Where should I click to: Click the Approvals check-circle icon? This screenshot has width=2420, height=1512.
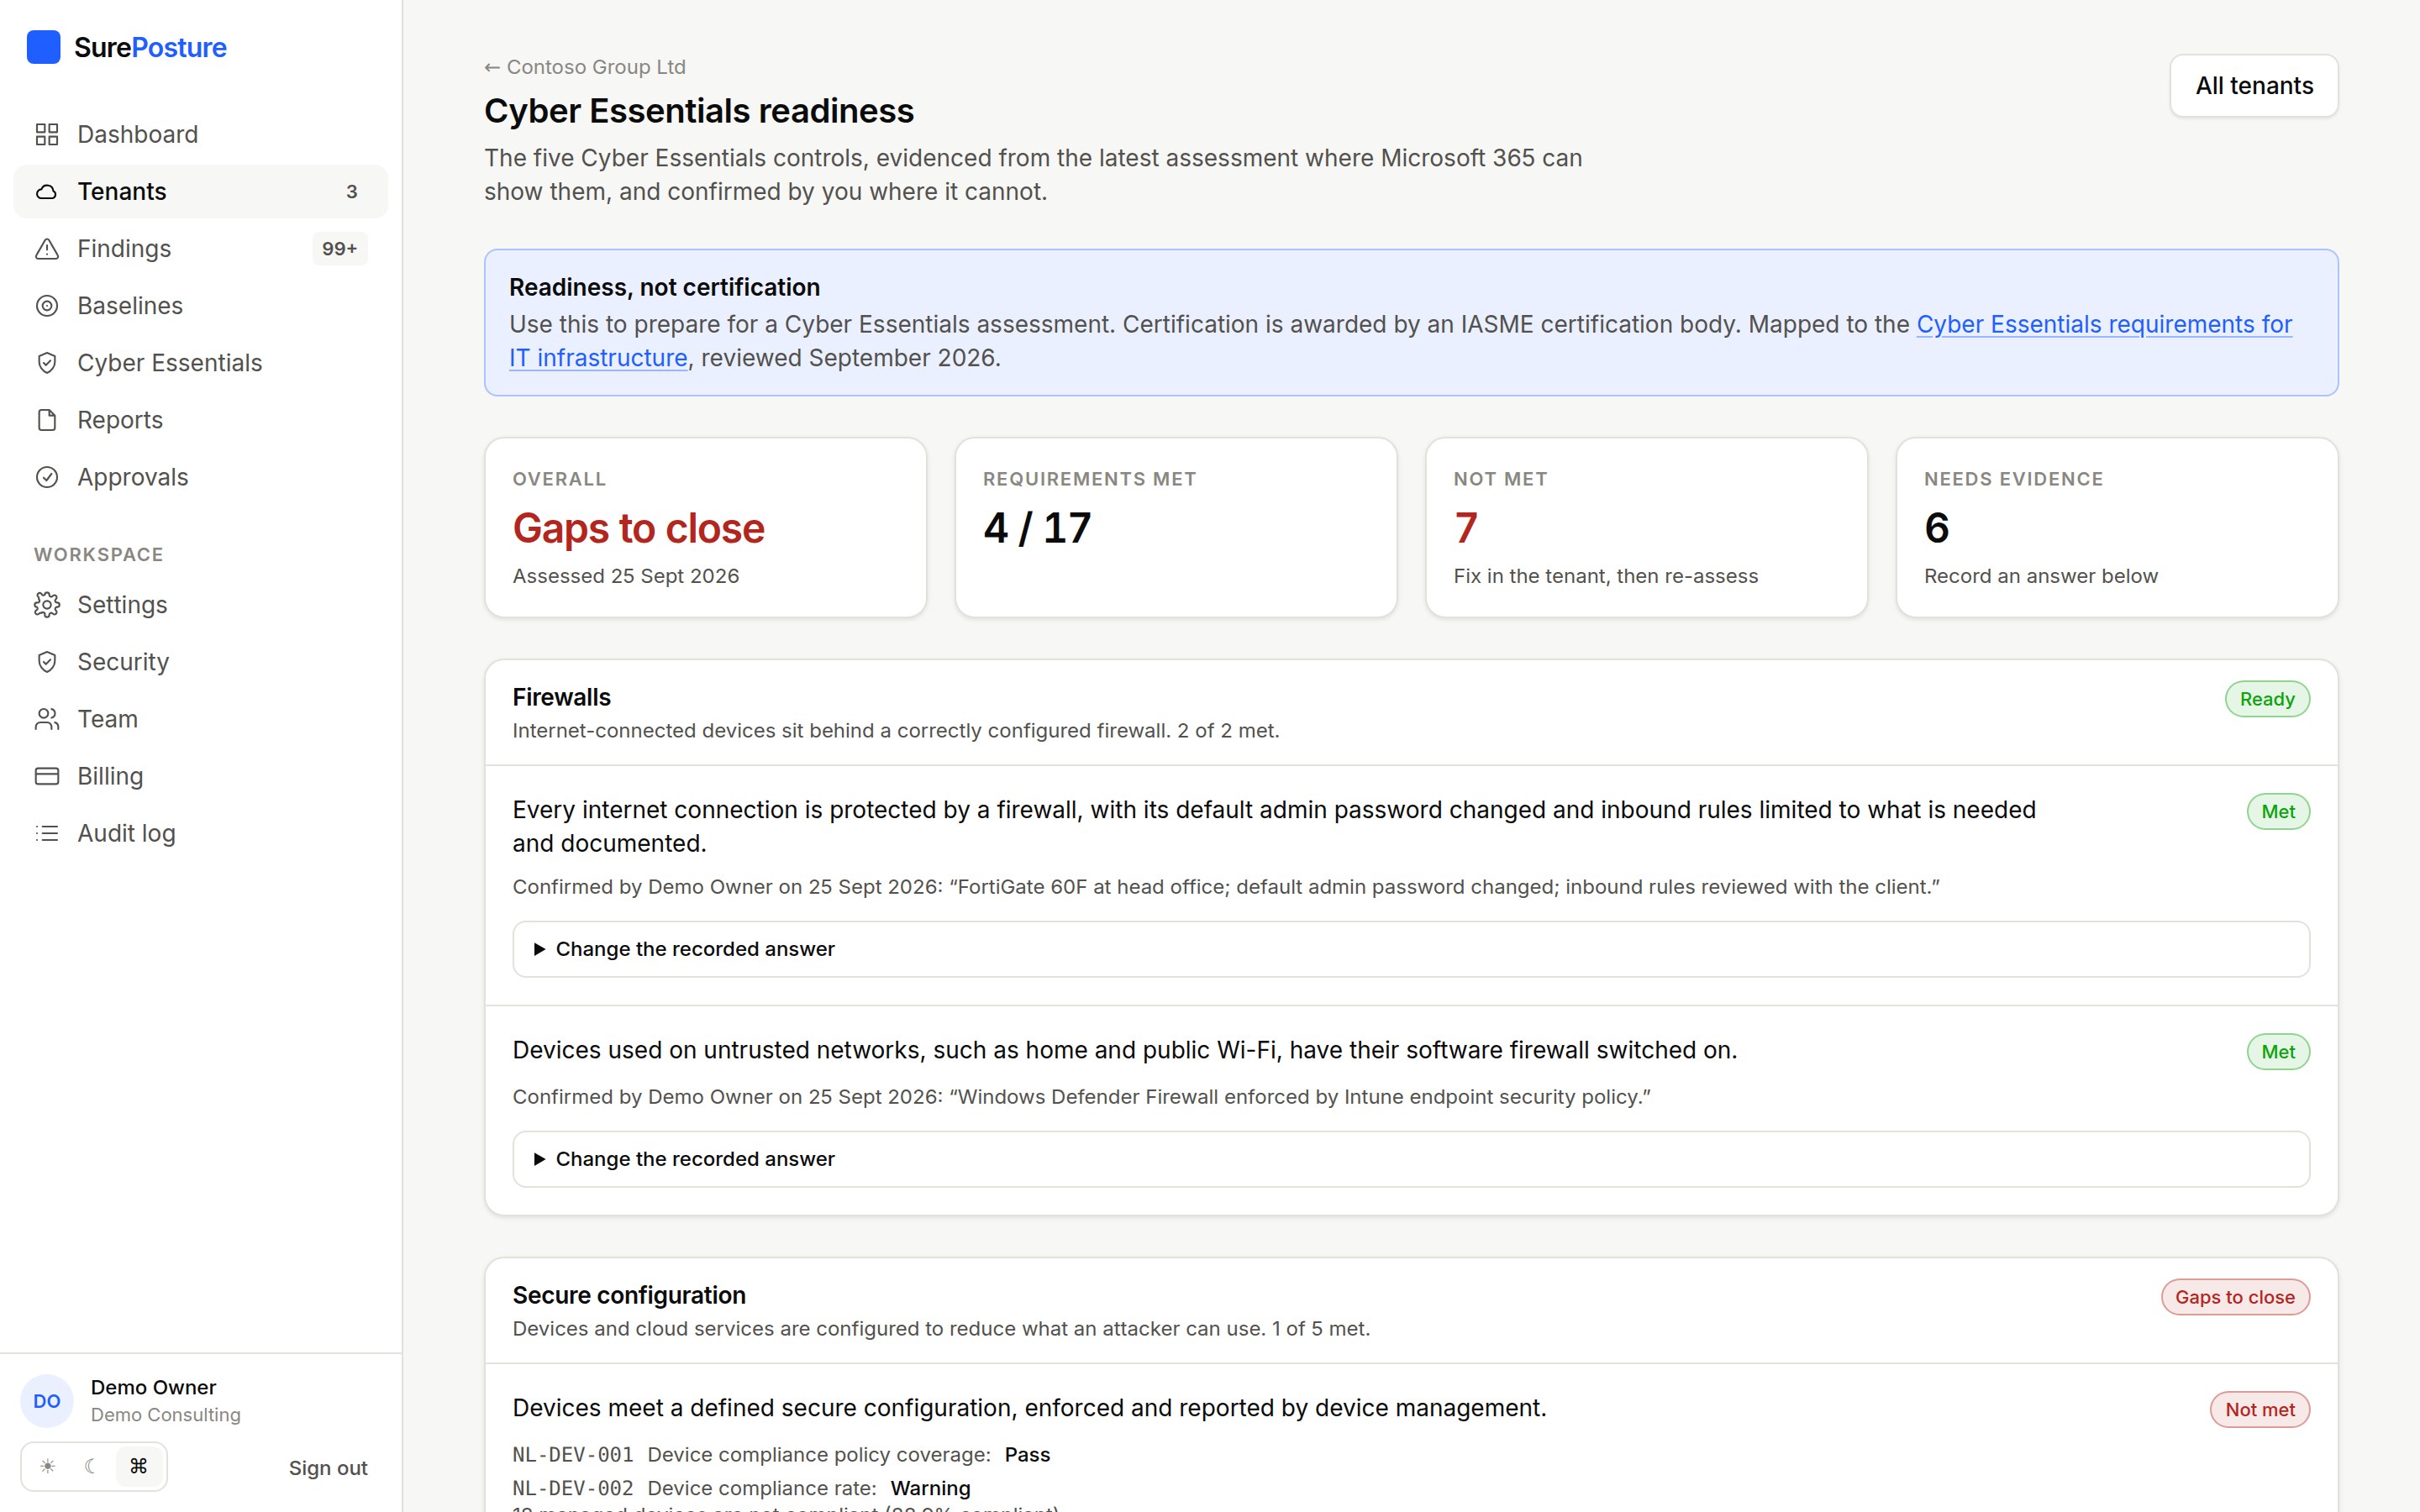(47, 476)
